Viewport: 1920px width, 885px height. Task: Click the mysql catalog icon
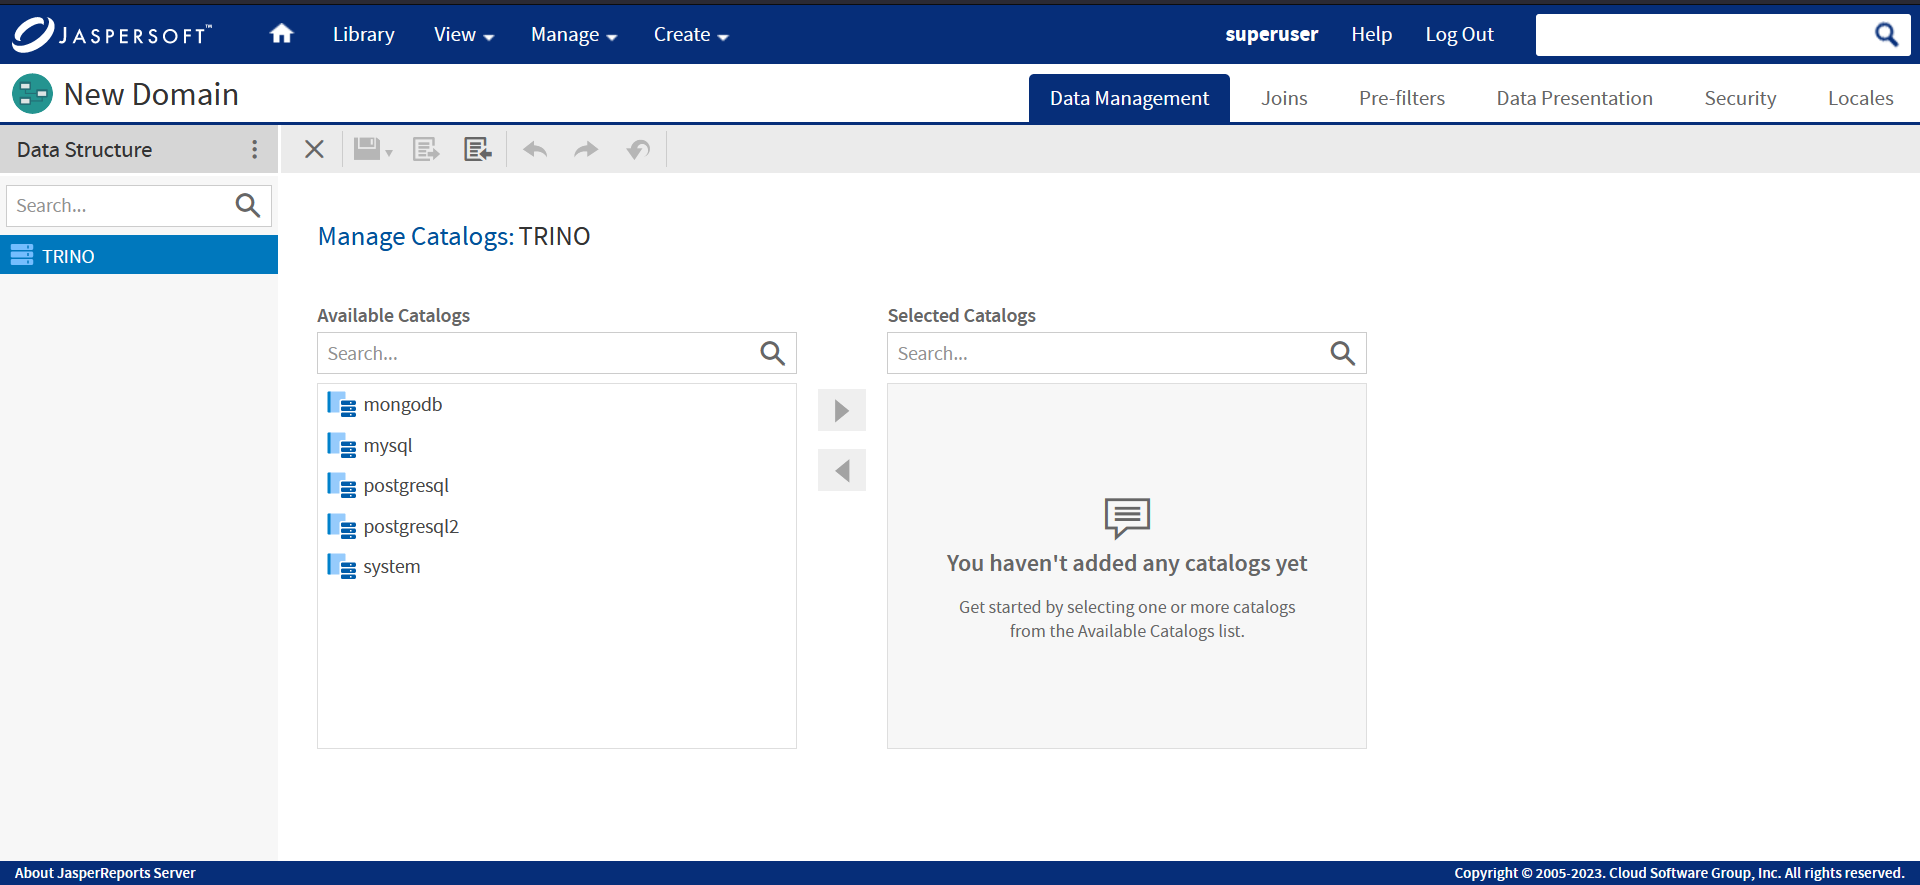[x=341, y=445]
